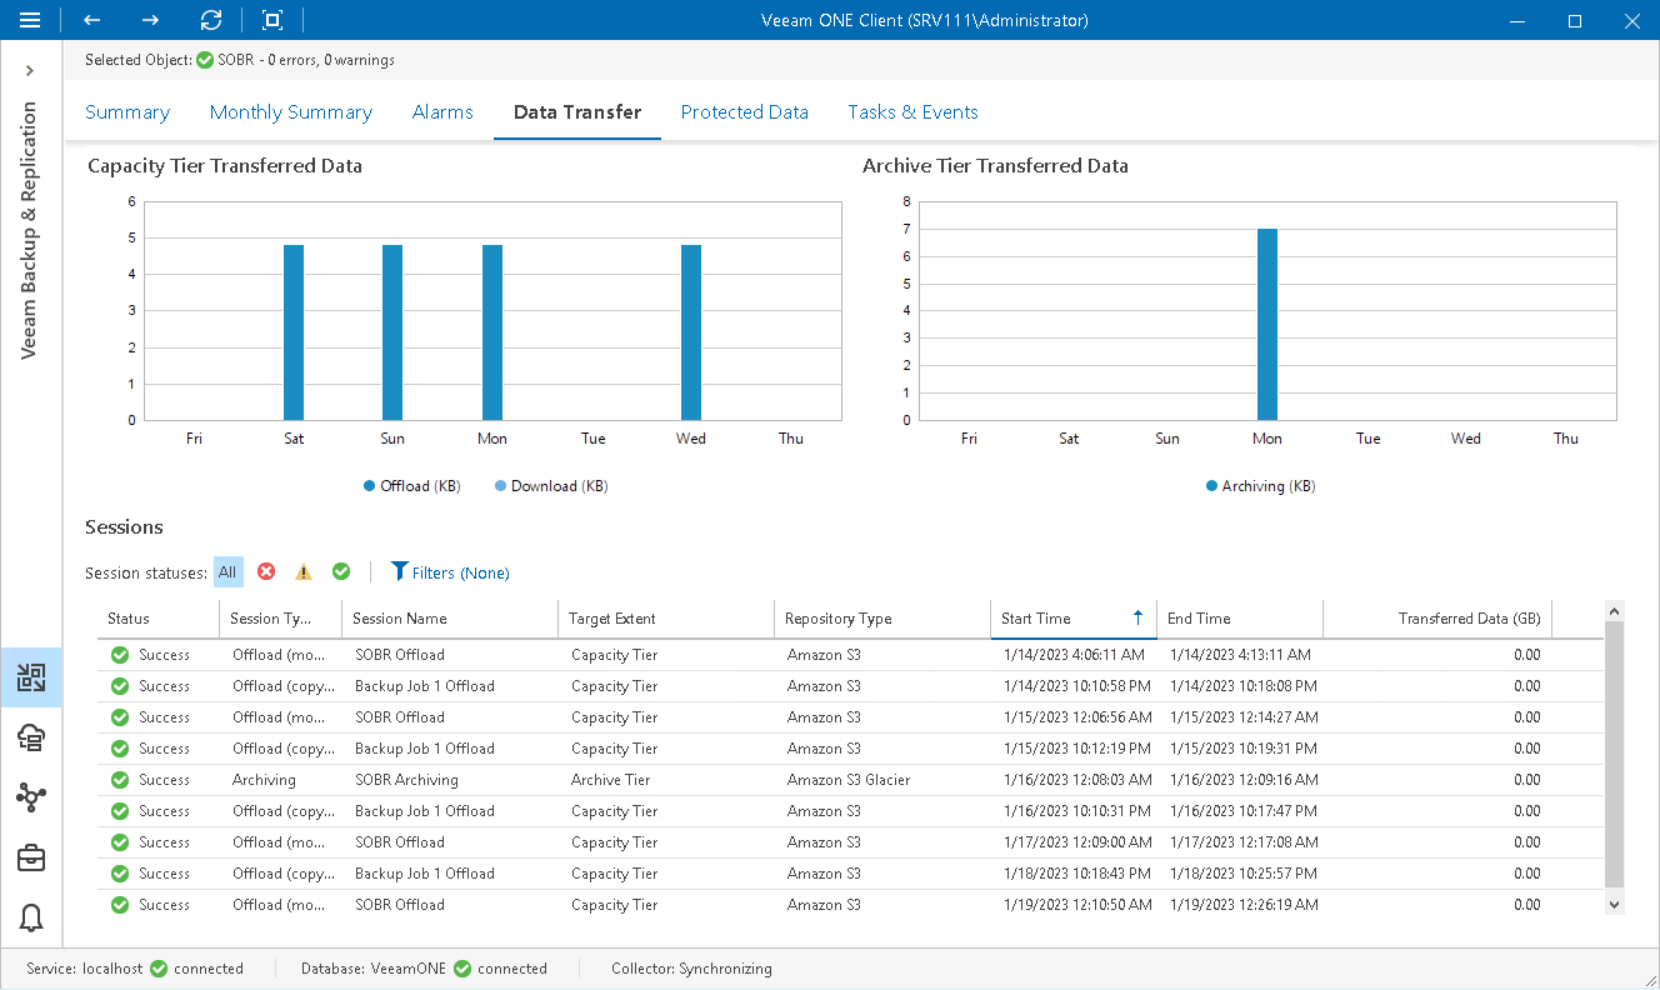Filter sessions by error status
The width and height of the screenshot is (1660, 990).
[x=266, y=571]
